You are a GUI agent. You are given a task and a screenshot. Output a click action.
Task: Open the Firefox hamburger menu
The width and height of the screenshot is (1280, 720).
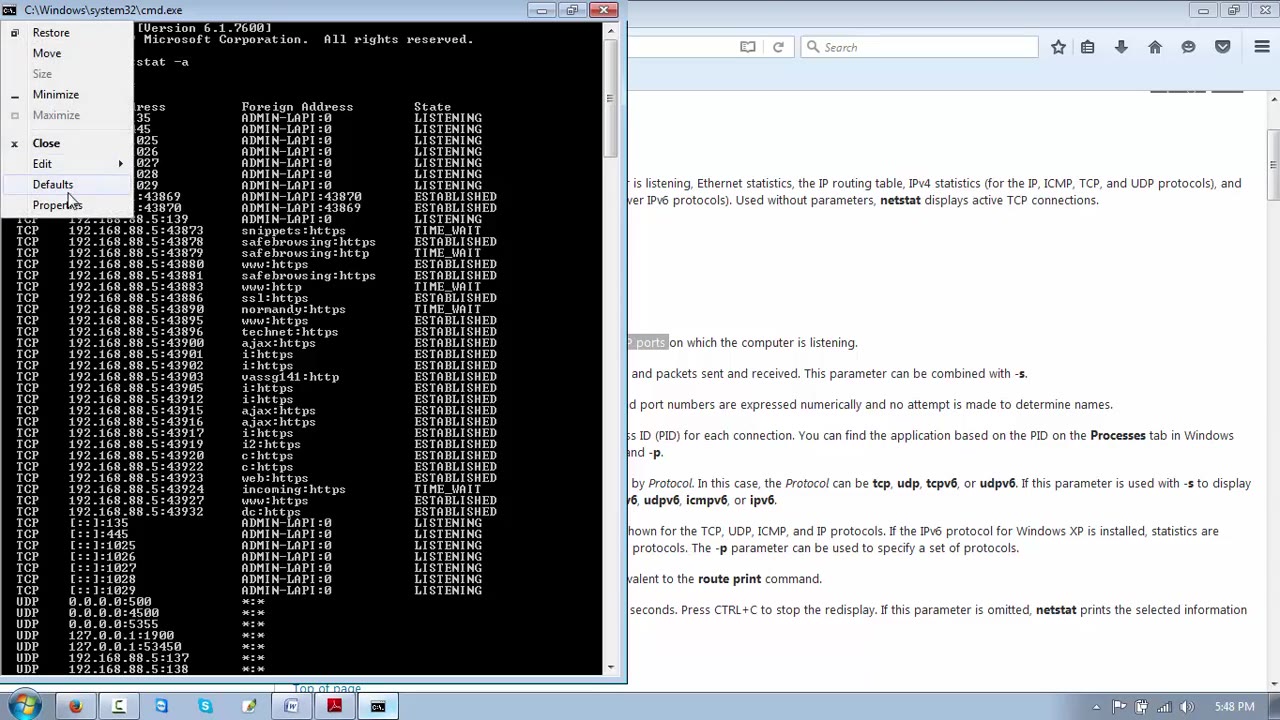pyautogui.click(x=1262, y=47)
